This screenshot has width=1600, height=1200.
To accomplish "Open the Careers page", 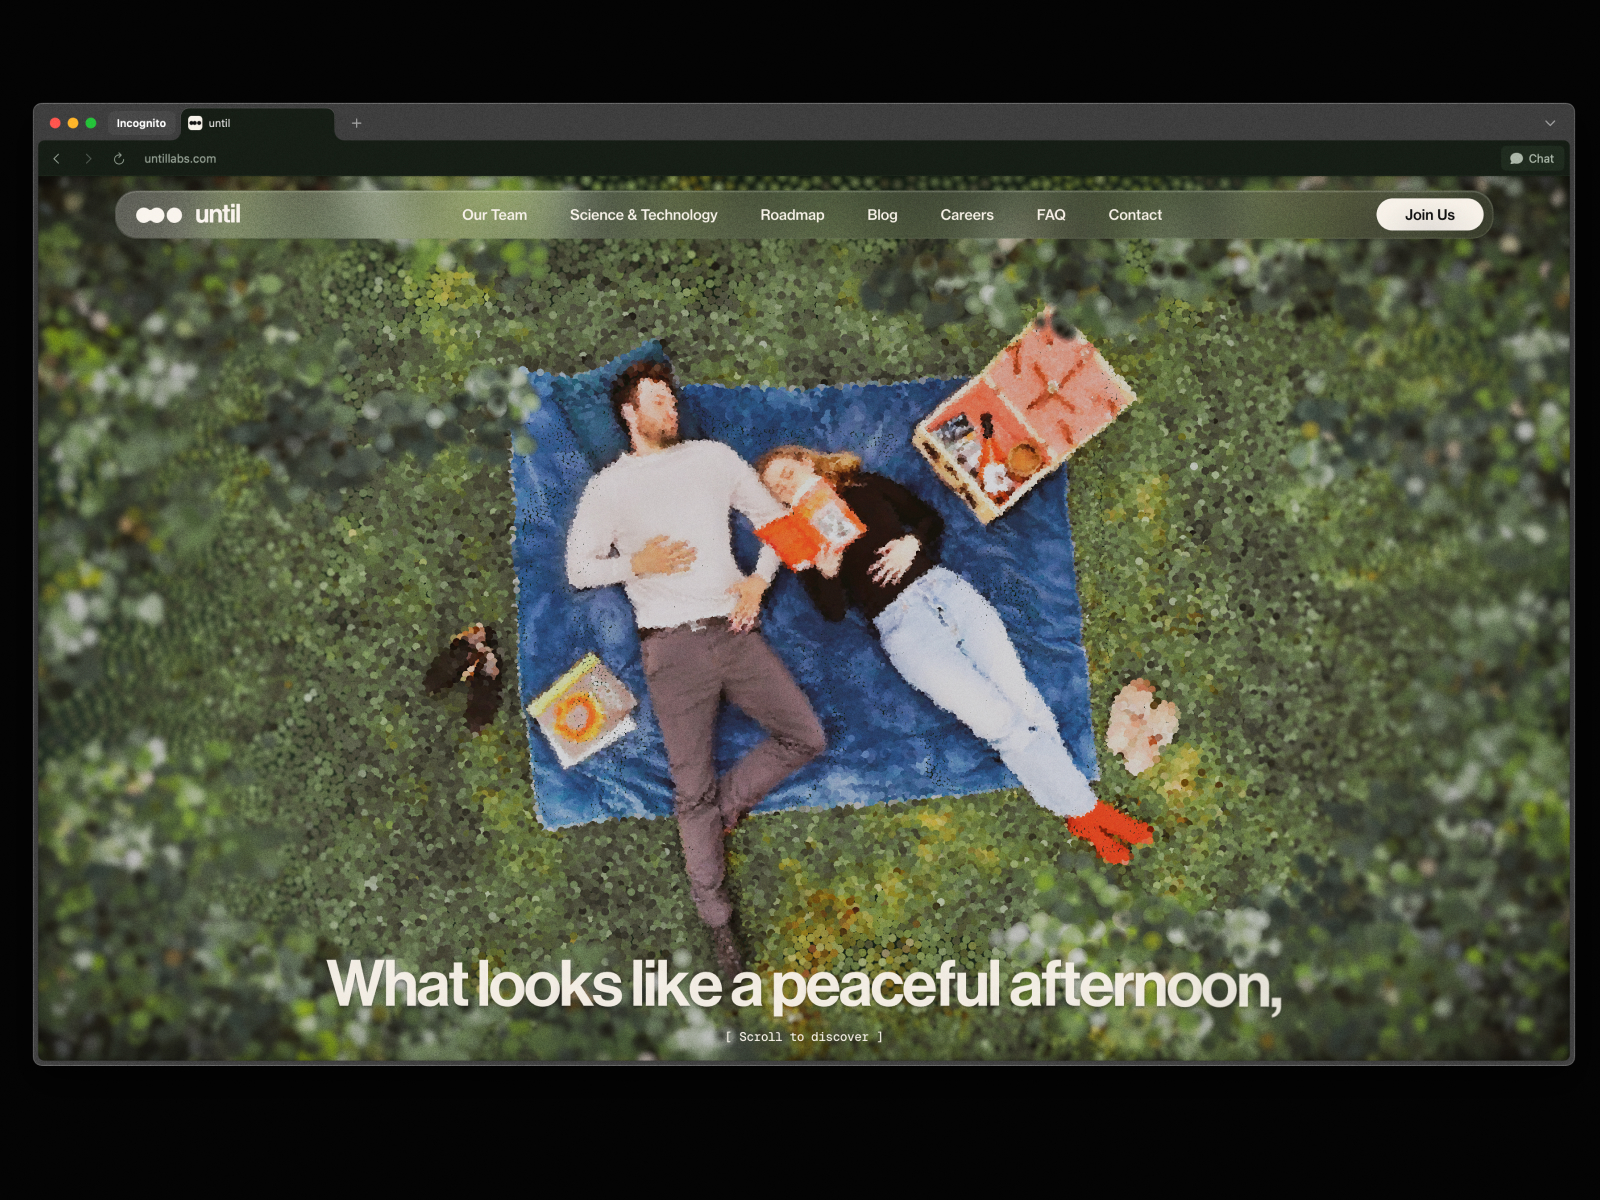I will pyautogui.click(x=966, y=215).
